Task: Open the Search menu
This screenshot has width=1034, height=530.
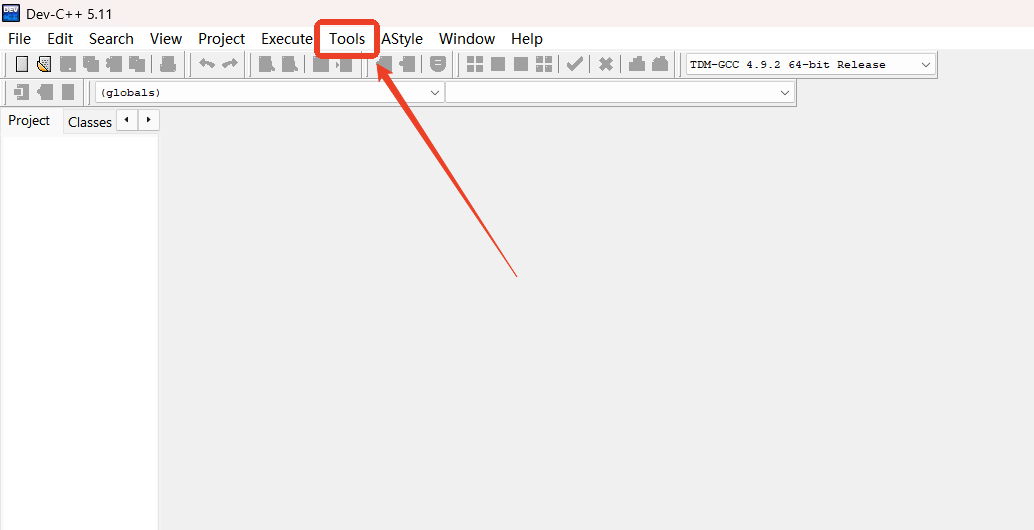Action: 111,39
